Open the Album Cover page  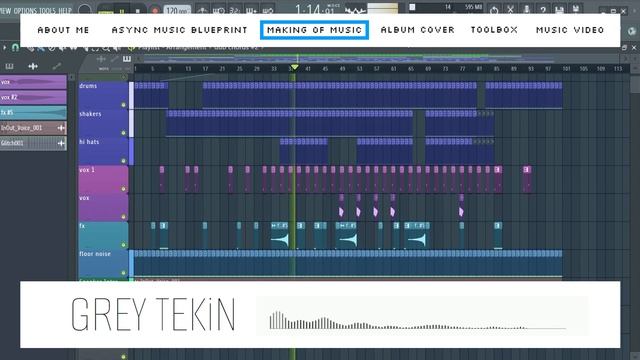[x=418, y=30]
